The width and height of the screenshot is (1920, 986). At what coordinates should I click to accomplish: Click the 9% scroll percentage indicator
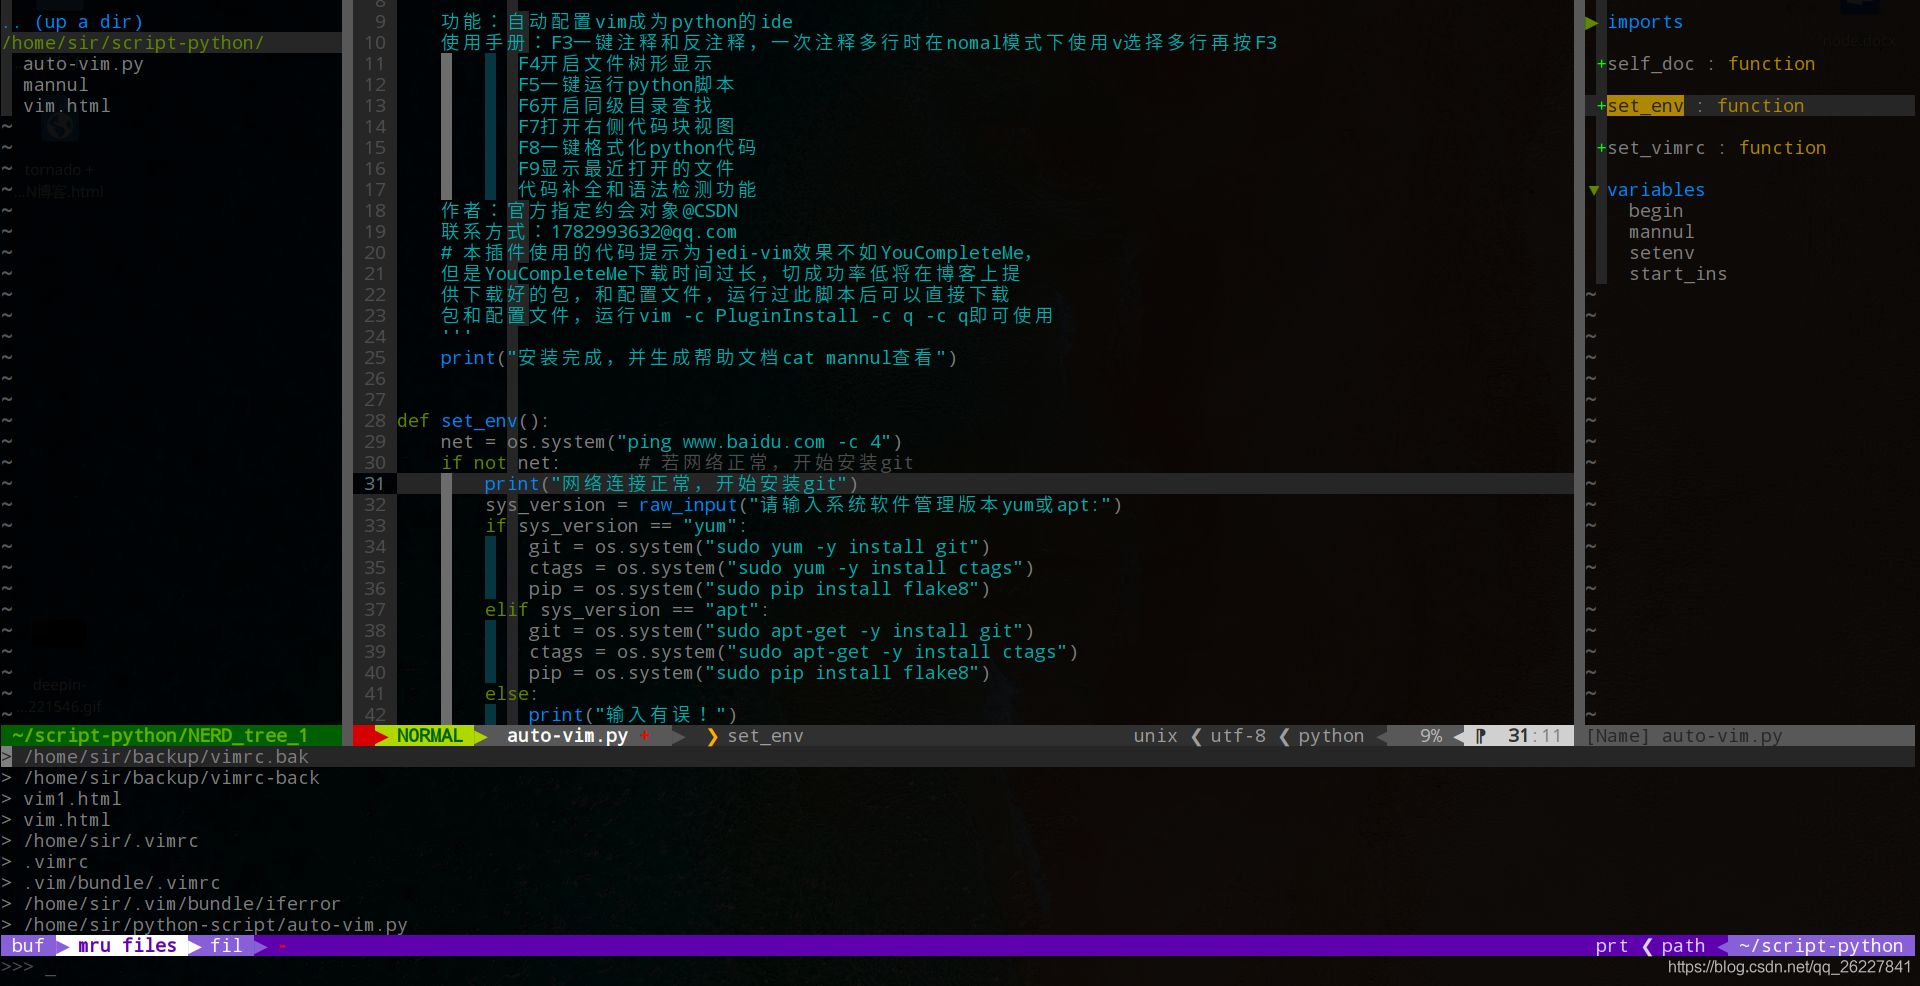coord(1431,736)
